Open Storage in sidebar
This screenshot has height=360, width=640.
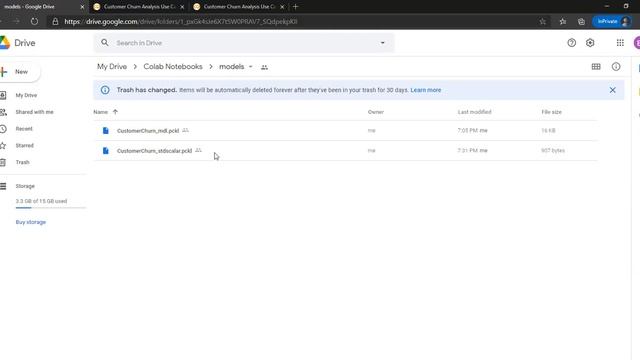[25, 186]
